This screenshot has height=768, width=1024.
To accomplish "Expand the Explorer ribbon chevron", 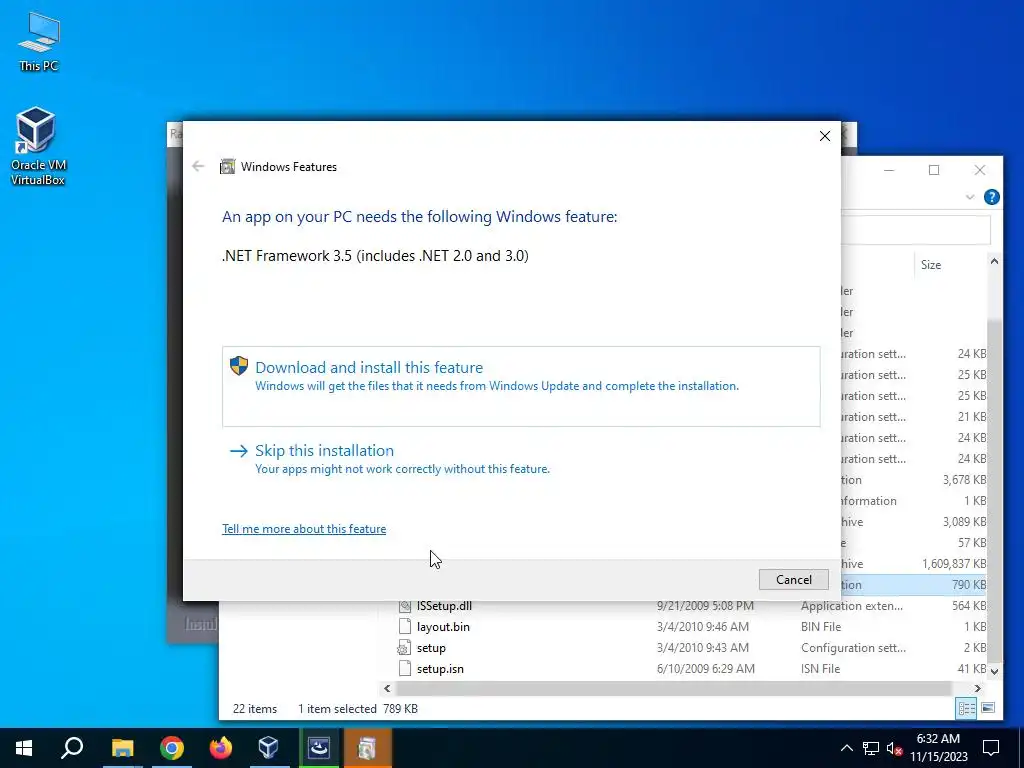I will [x=970, y=197].
